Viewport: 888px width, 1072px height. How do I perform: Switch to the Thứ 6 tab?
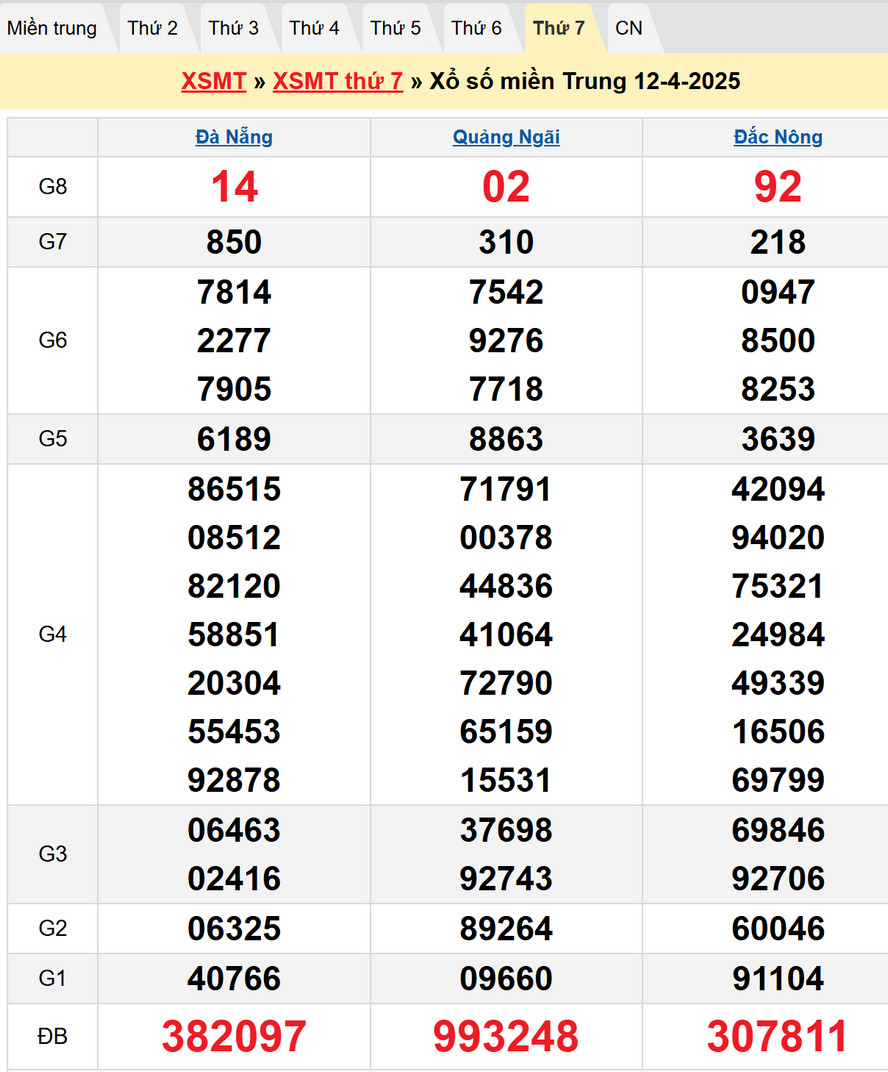click(477, 28)
